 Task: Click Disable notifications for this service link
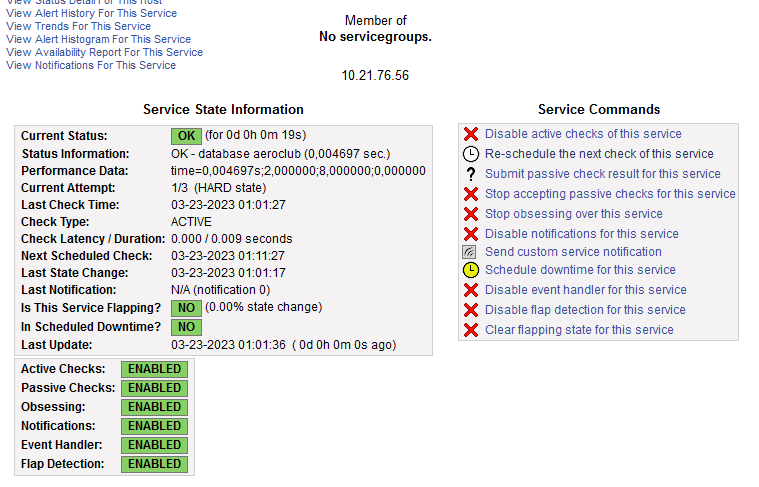pyautogui.click(x=581, y=234)
